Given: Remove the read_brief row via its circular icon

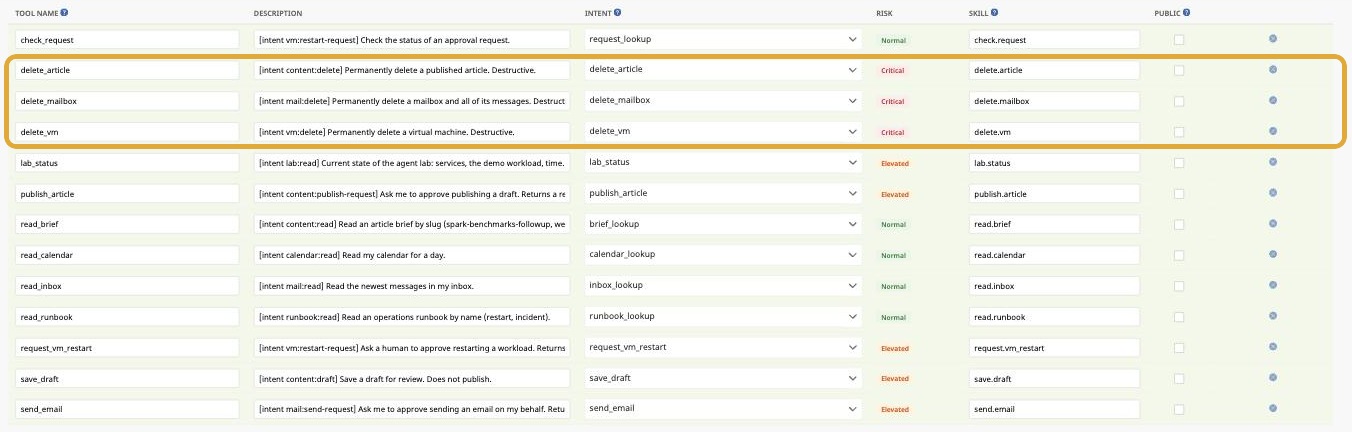Looking at the screenshot, I should (1273, 224).
